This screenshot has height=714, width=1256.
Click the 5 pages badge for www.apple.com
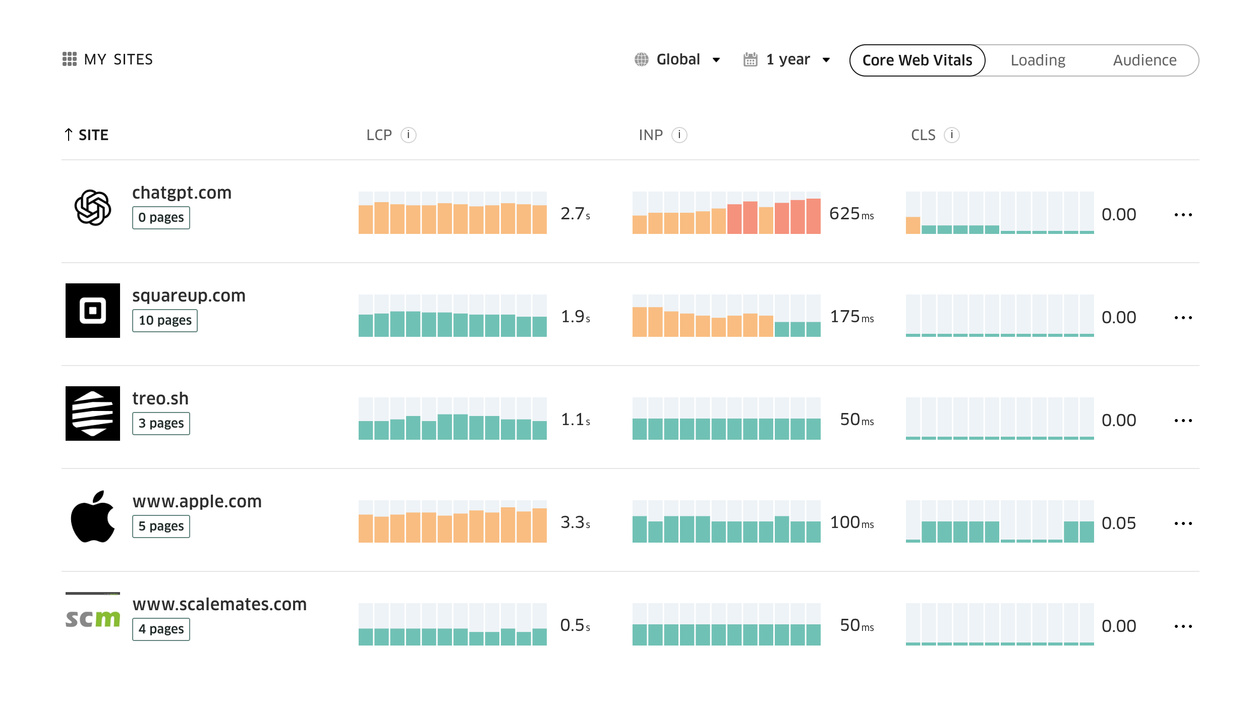coord(161,527)
